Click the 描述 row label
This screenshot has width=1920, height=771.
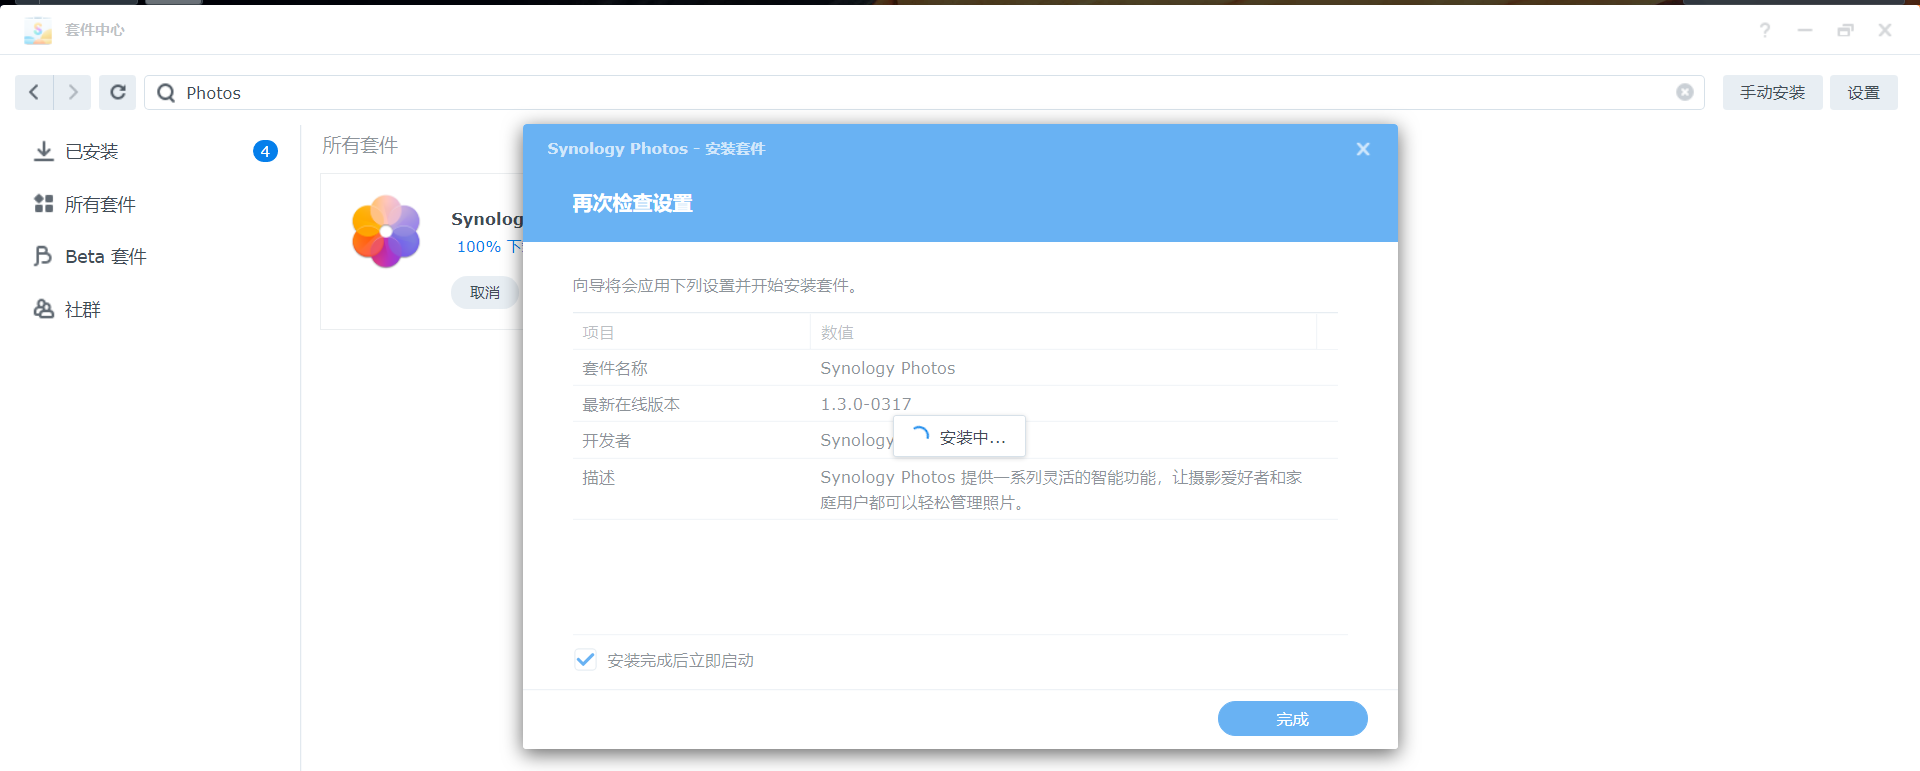598,478
